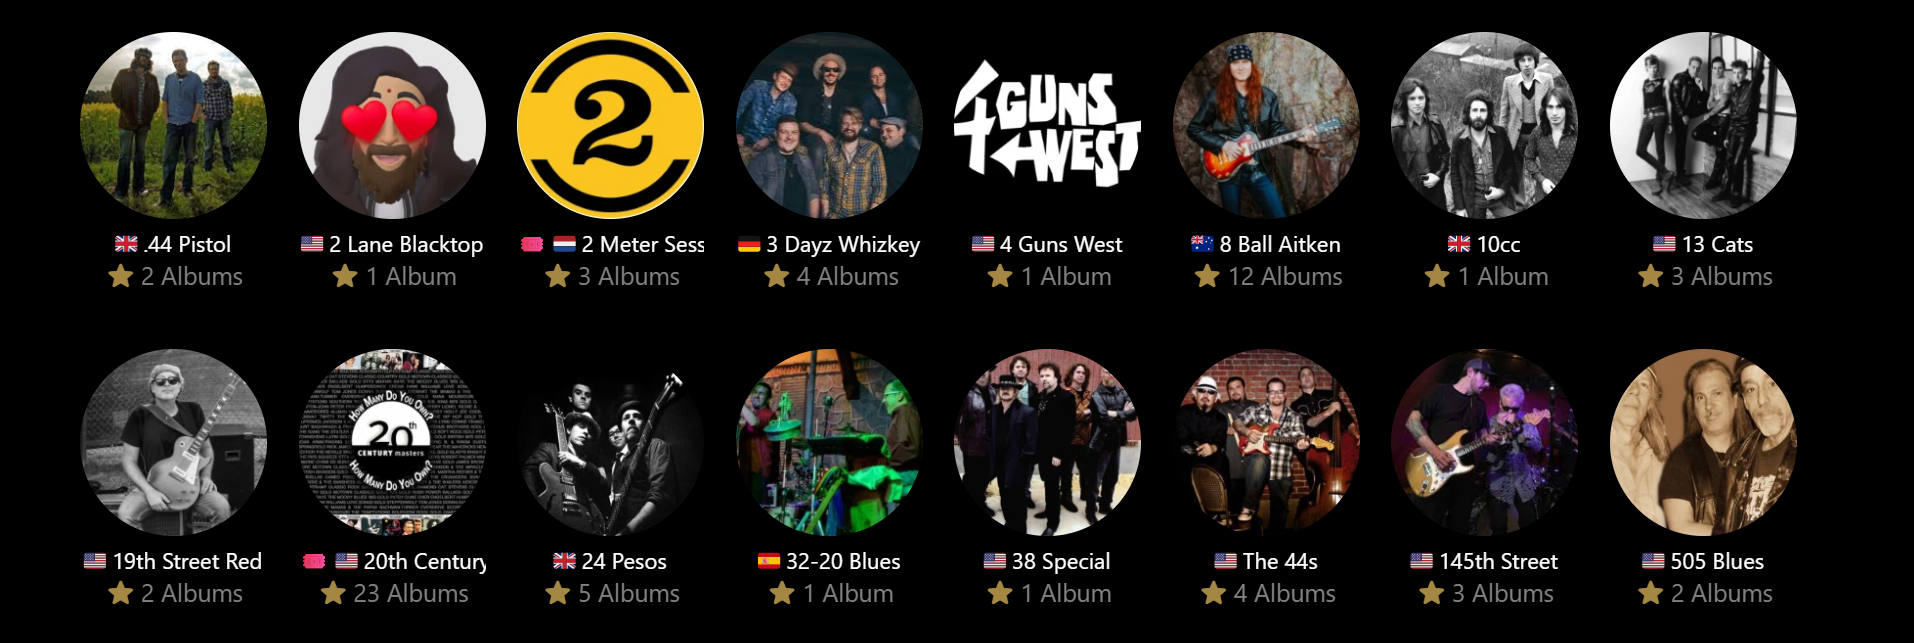Select the 145th Street artist photo
Viewport: 1914px width, 643px height.
pos(1484,442)
